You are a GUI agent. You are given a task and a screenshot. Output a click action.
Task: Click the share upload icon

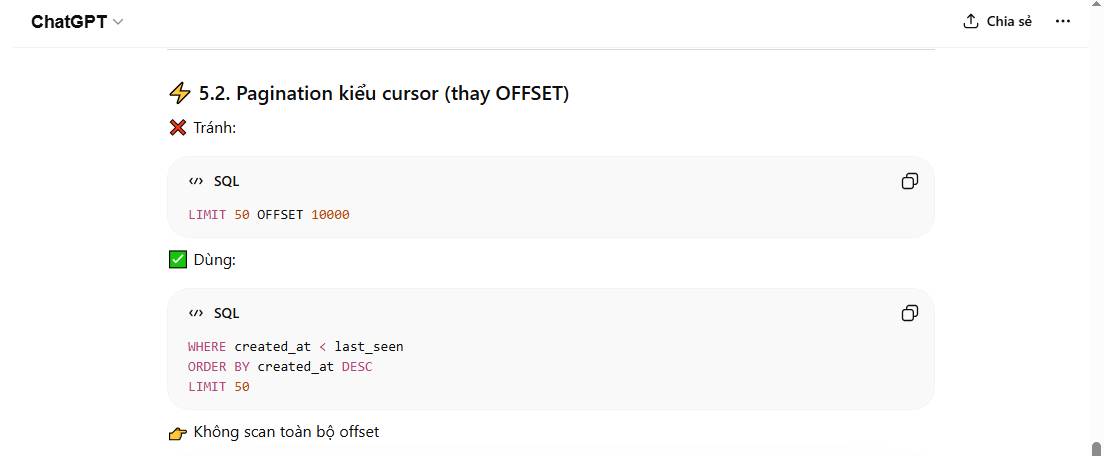click(x=970, y=21)
